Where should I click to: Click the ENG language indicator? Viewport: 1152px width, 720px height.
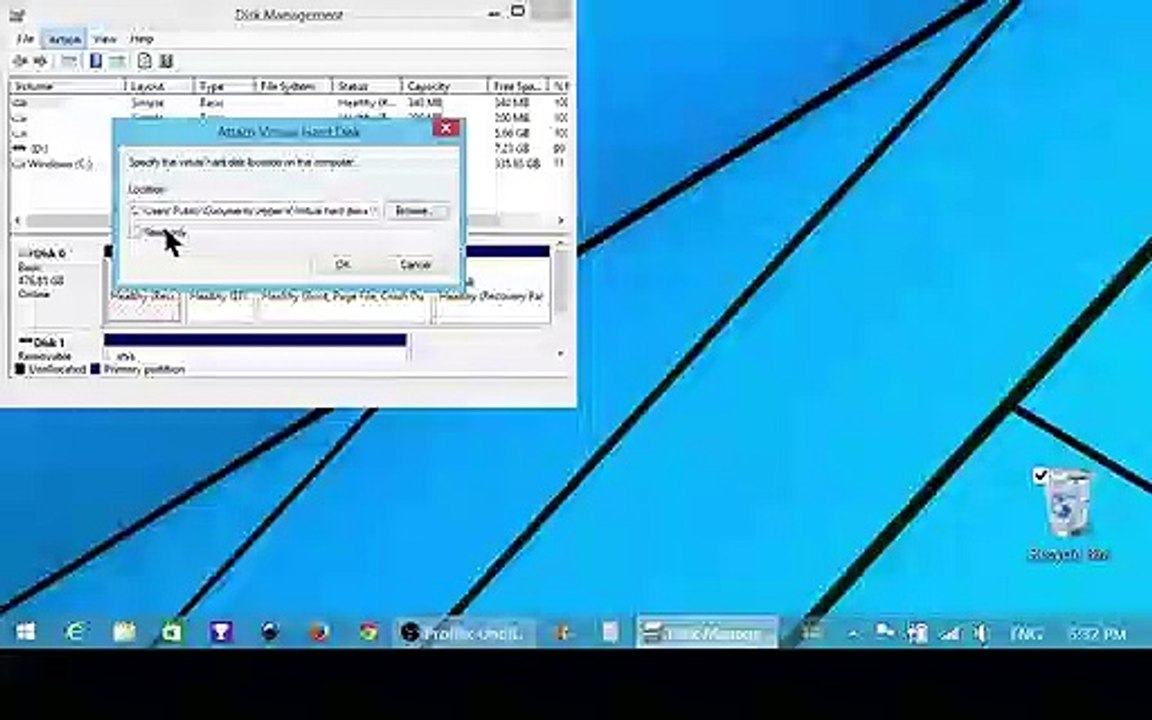(1026, 633)
